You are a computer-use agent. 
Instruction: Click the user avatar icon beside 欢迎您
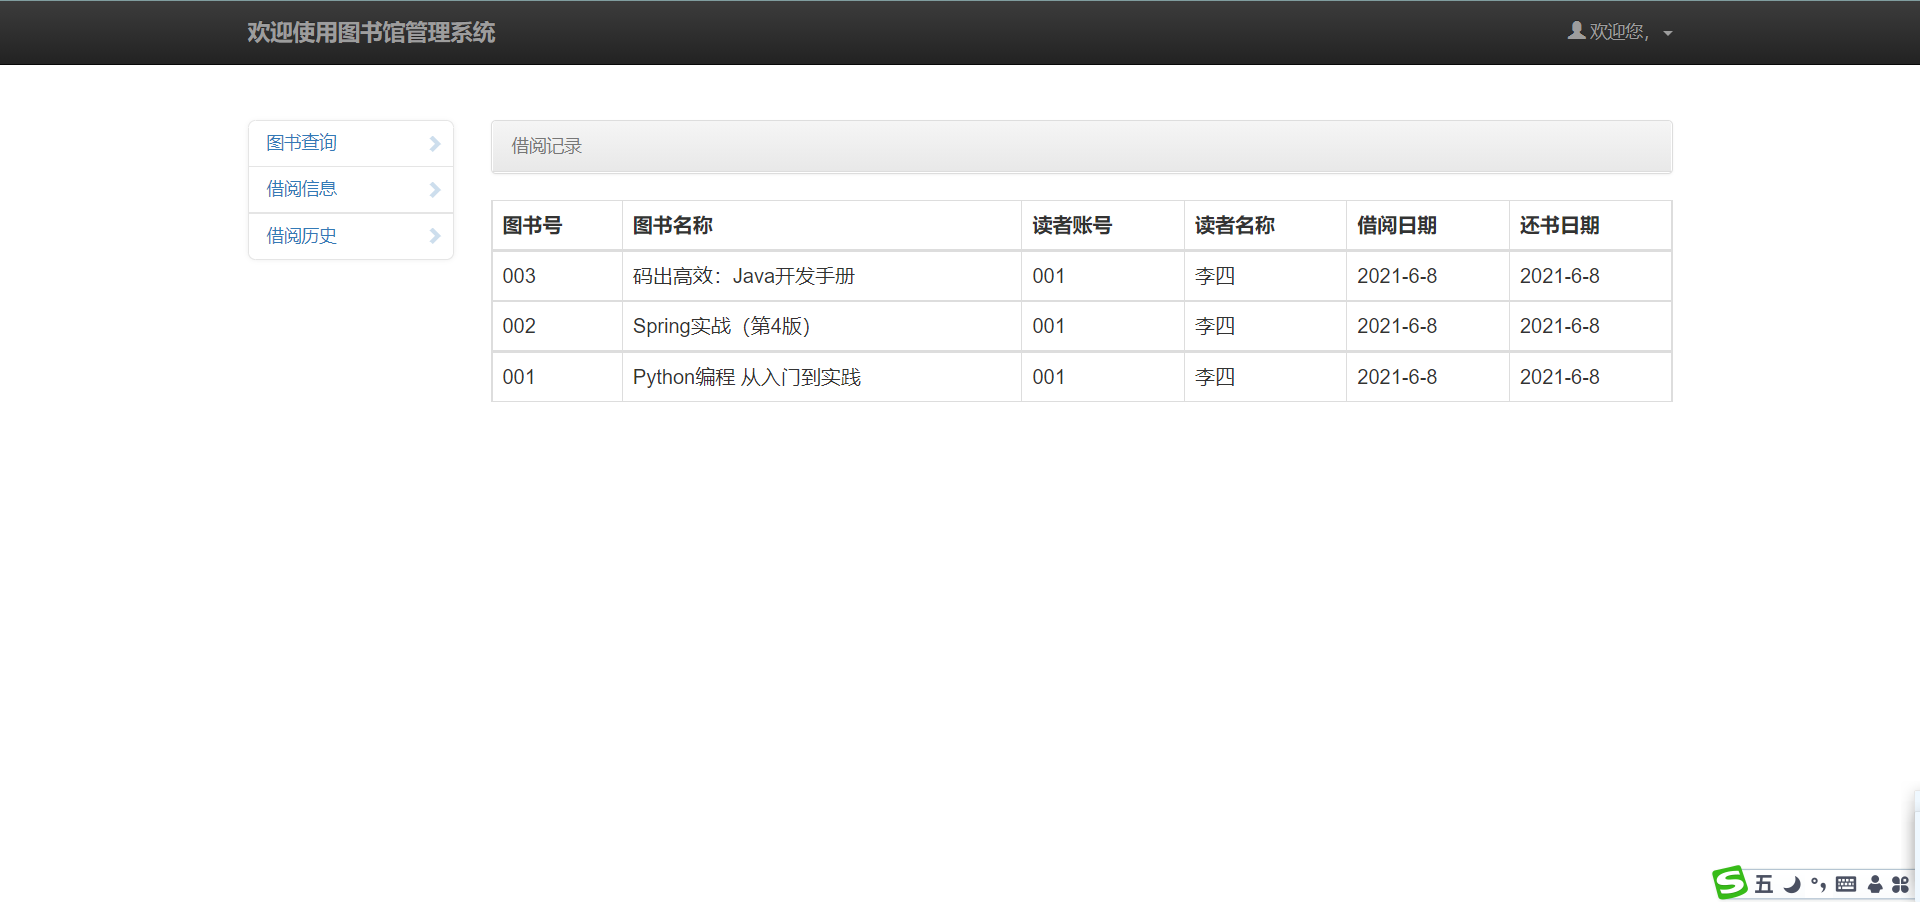(1576, 31)
